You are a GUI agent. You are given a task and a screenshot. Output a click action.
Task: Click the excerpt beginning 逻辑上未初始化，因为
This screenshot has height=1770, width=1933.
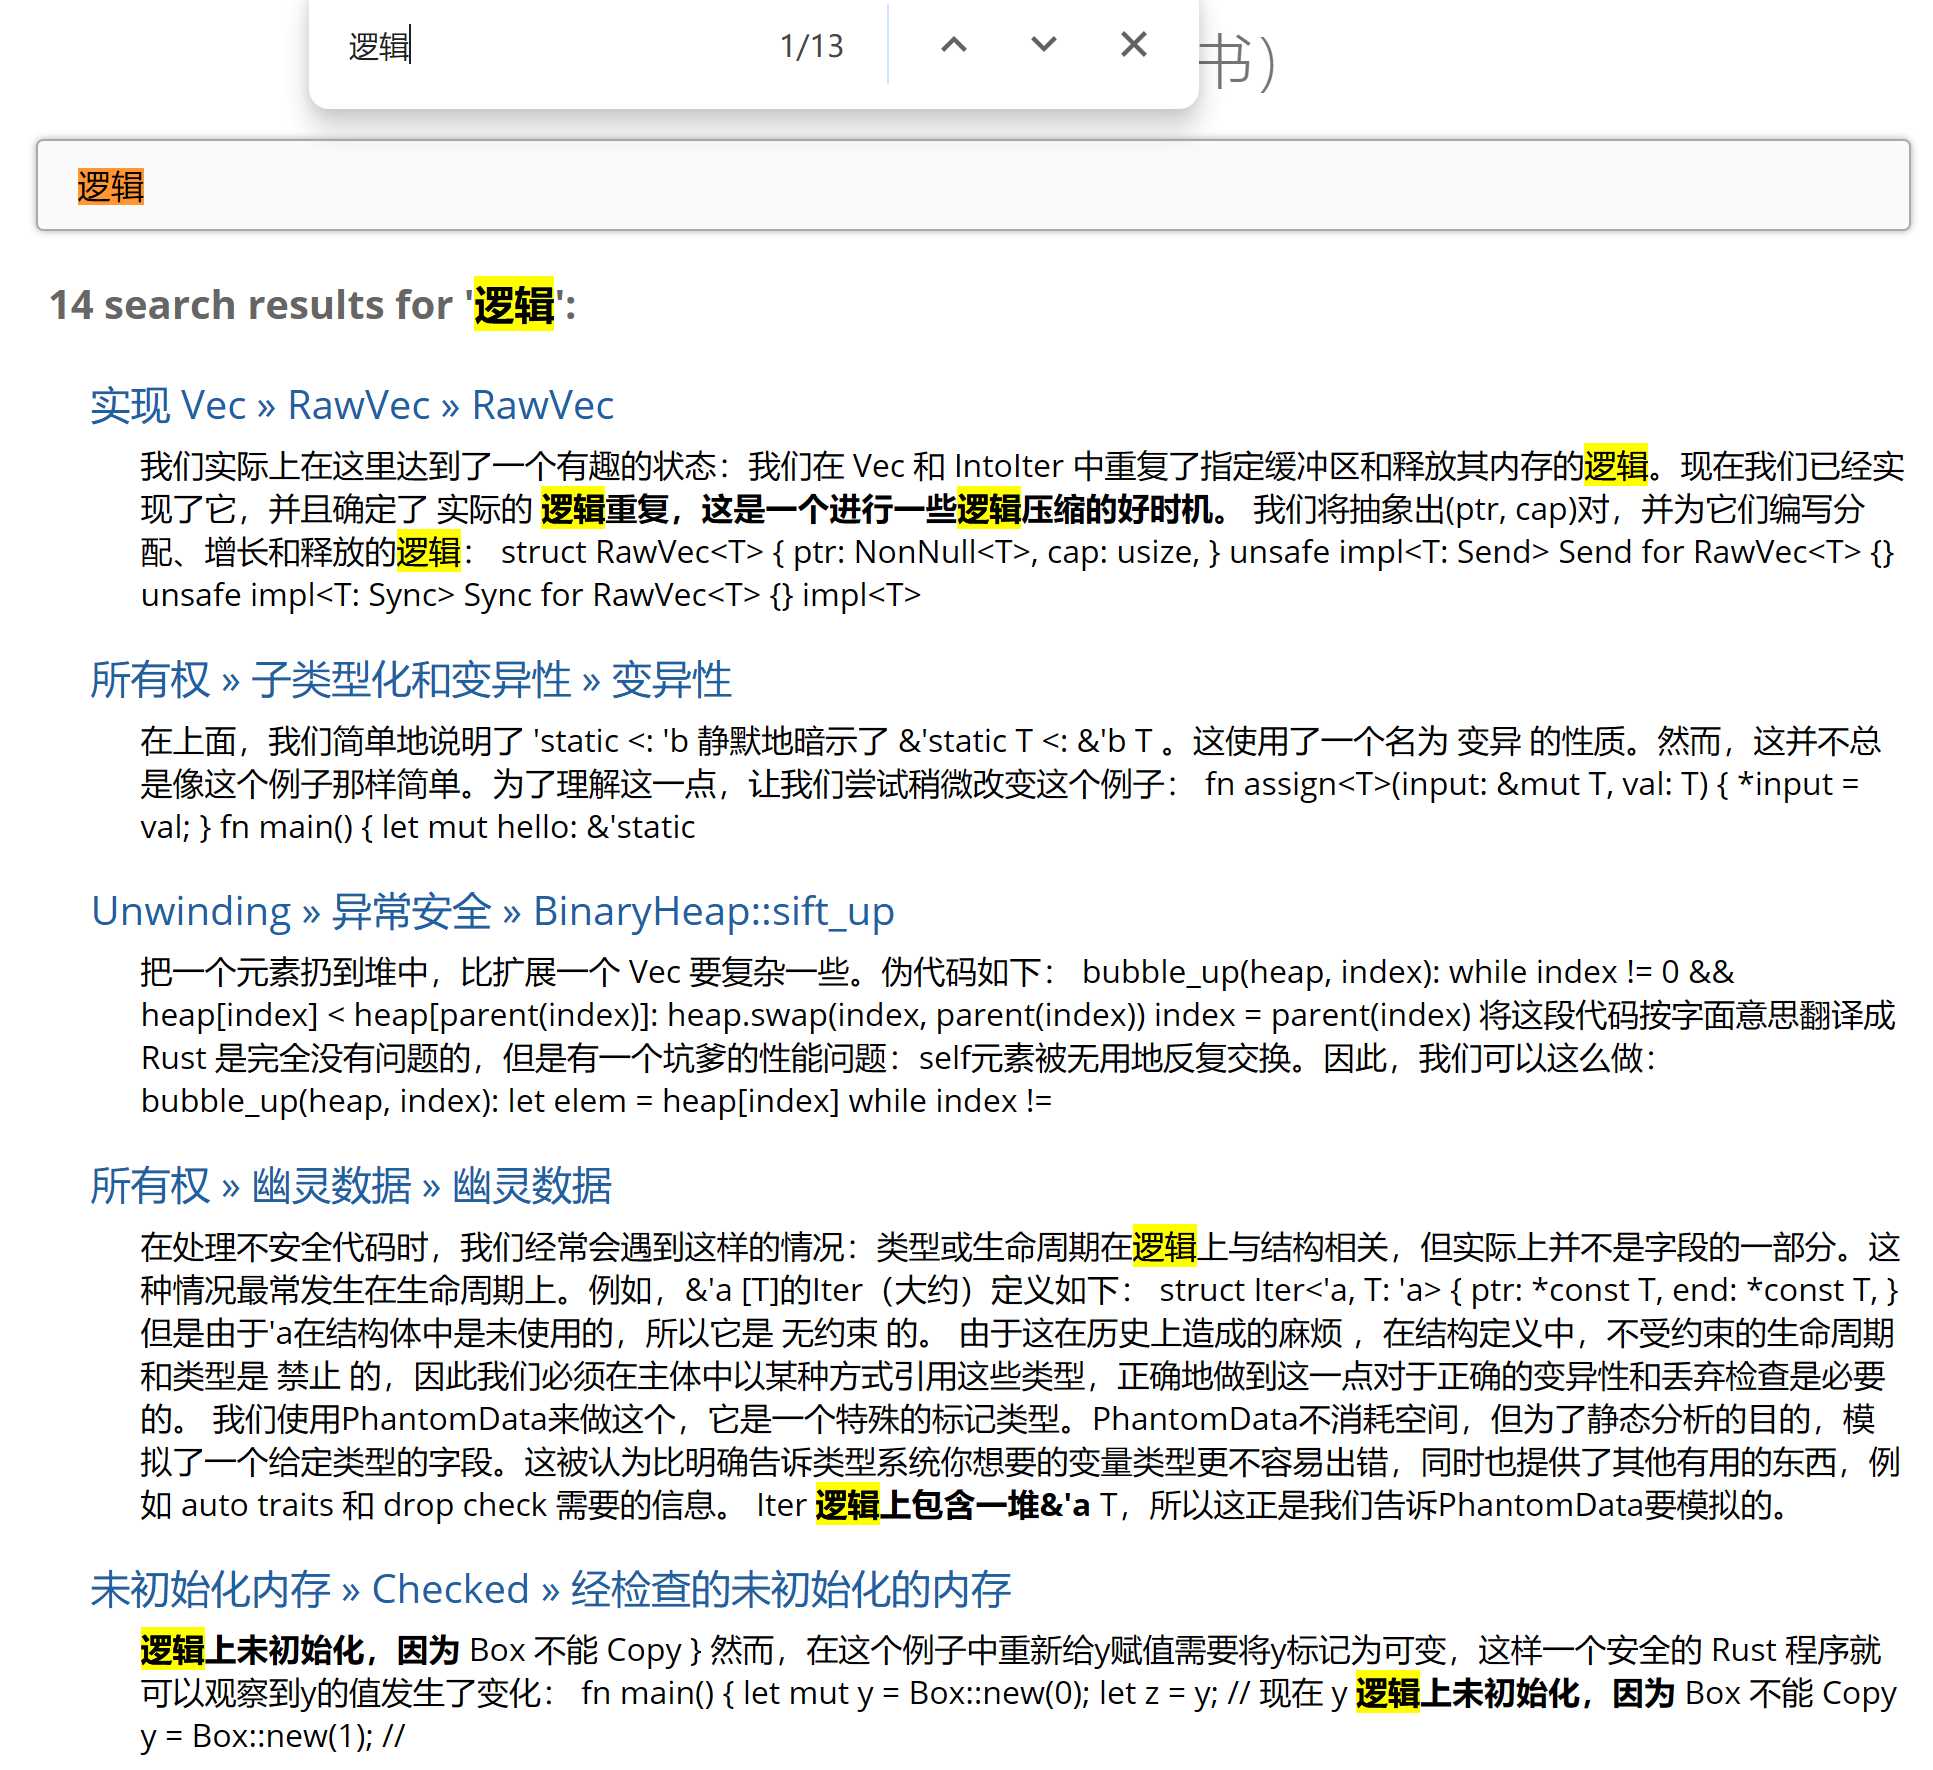1018,1693
